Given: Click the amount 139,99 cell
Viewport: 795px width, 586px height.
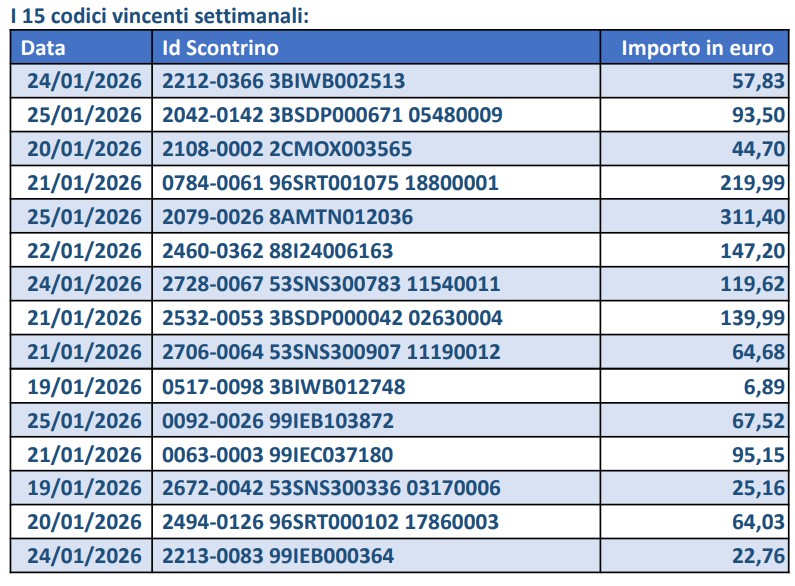Looking at the screenshot, I should pos(752,318).
